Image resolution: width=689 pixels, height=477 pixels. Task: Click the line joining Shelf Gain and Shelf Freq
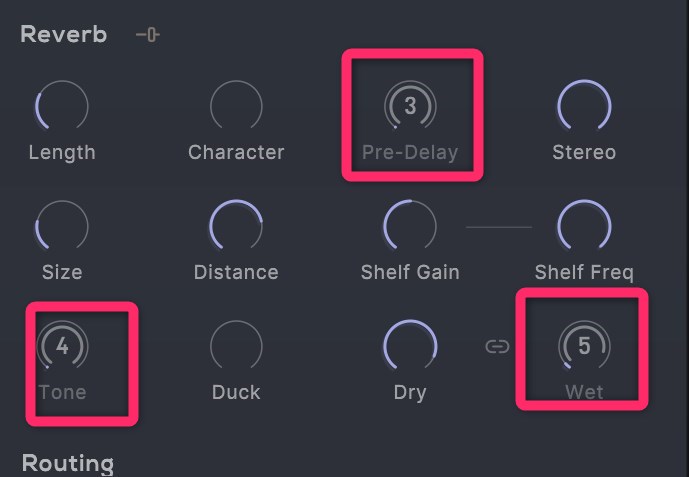click(x=498, y=227)
